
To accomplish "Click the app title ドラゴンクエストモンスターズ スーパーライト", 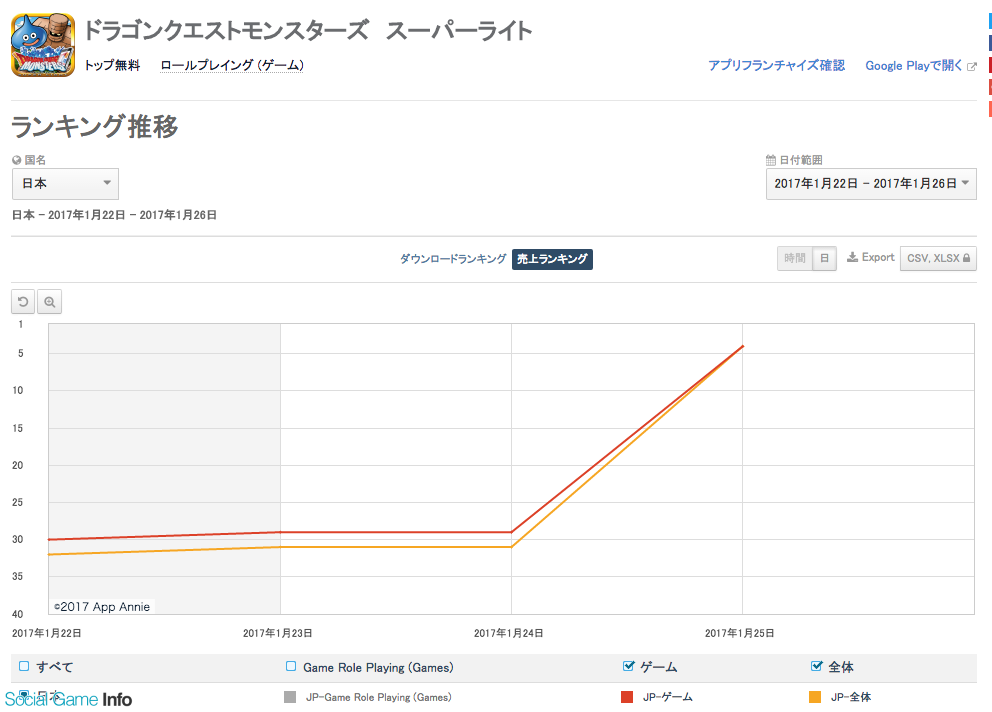I will click(308, 30).
